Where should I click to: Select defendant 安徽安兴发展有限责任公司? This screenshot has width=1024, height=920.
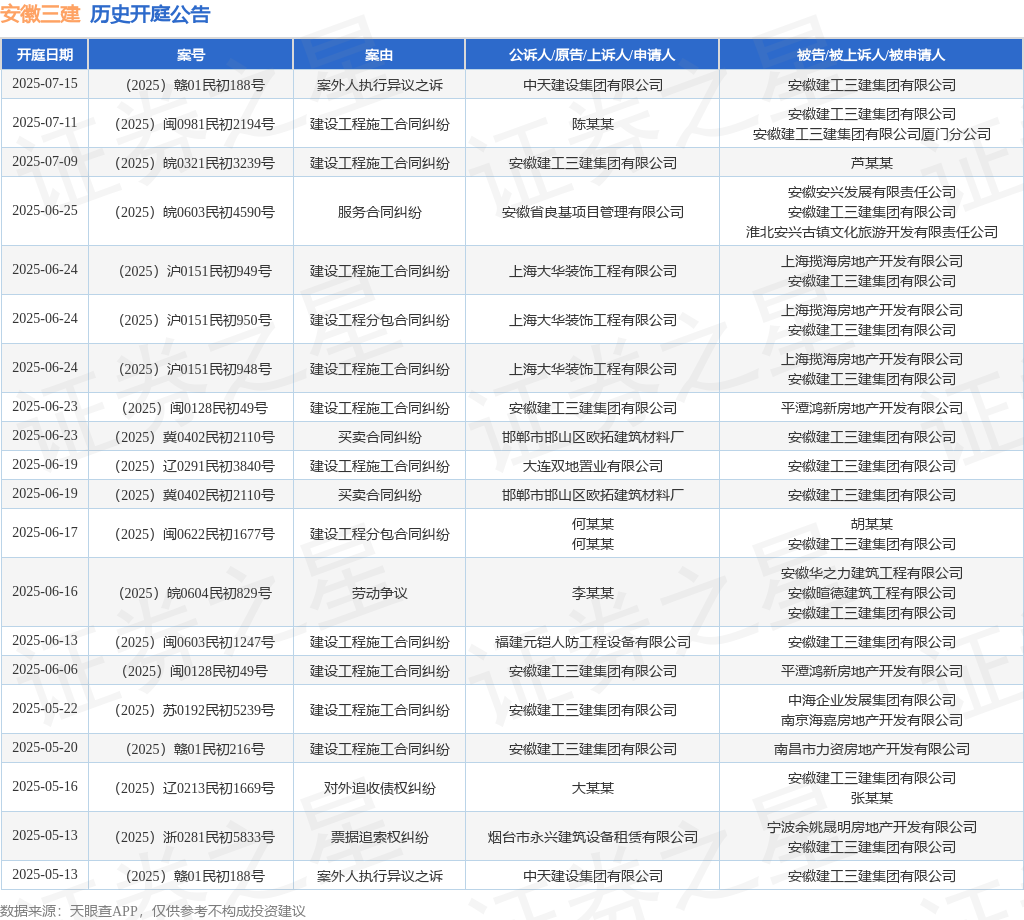click(871, 192)
